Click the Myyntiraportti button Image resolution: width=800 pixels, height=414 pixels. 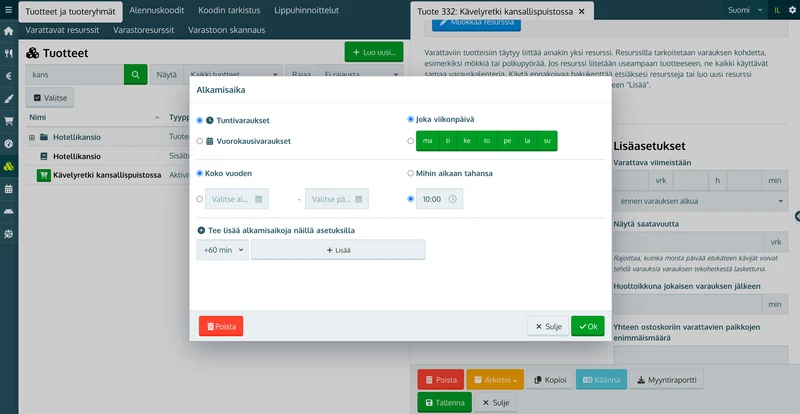pyautogui.click(x=667, y=380)
